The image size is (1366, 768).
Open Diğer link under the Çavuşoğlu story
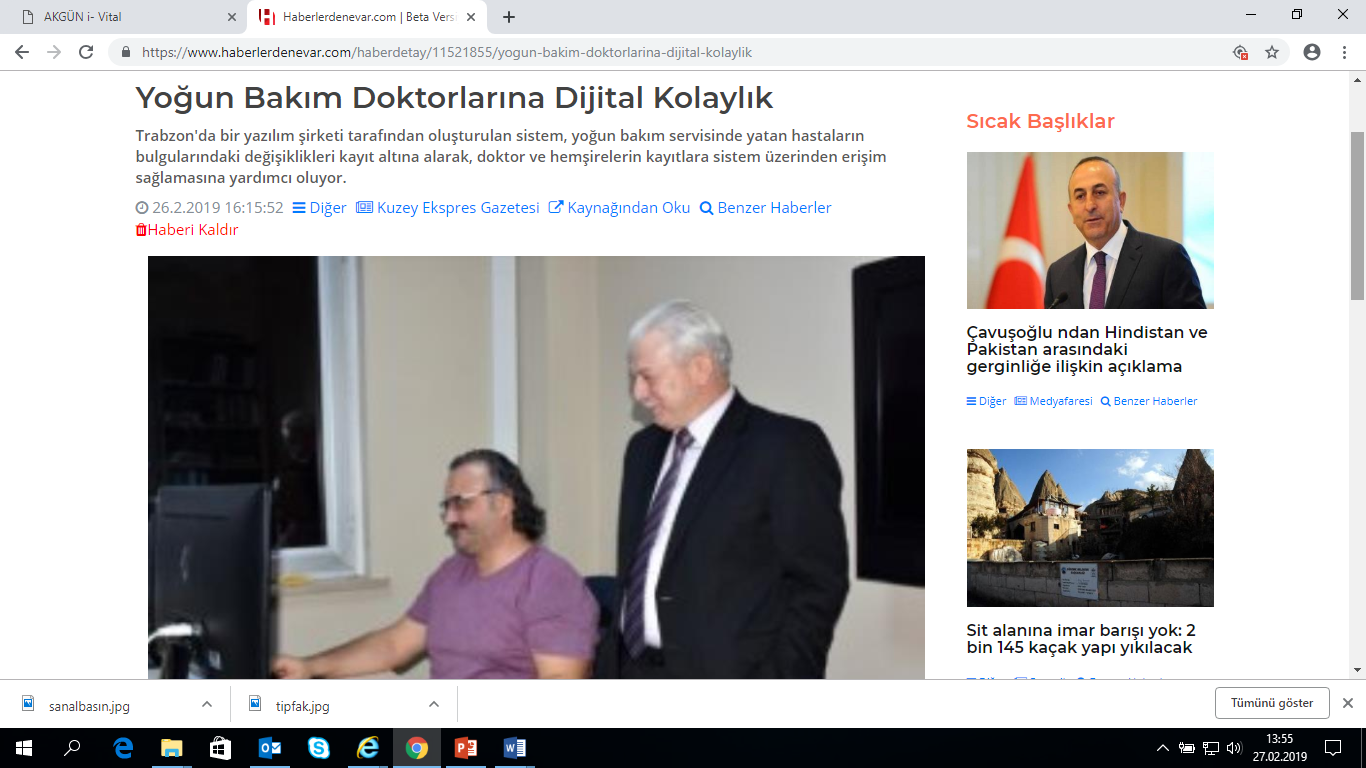pyautogui.click(x=986, y=401)
